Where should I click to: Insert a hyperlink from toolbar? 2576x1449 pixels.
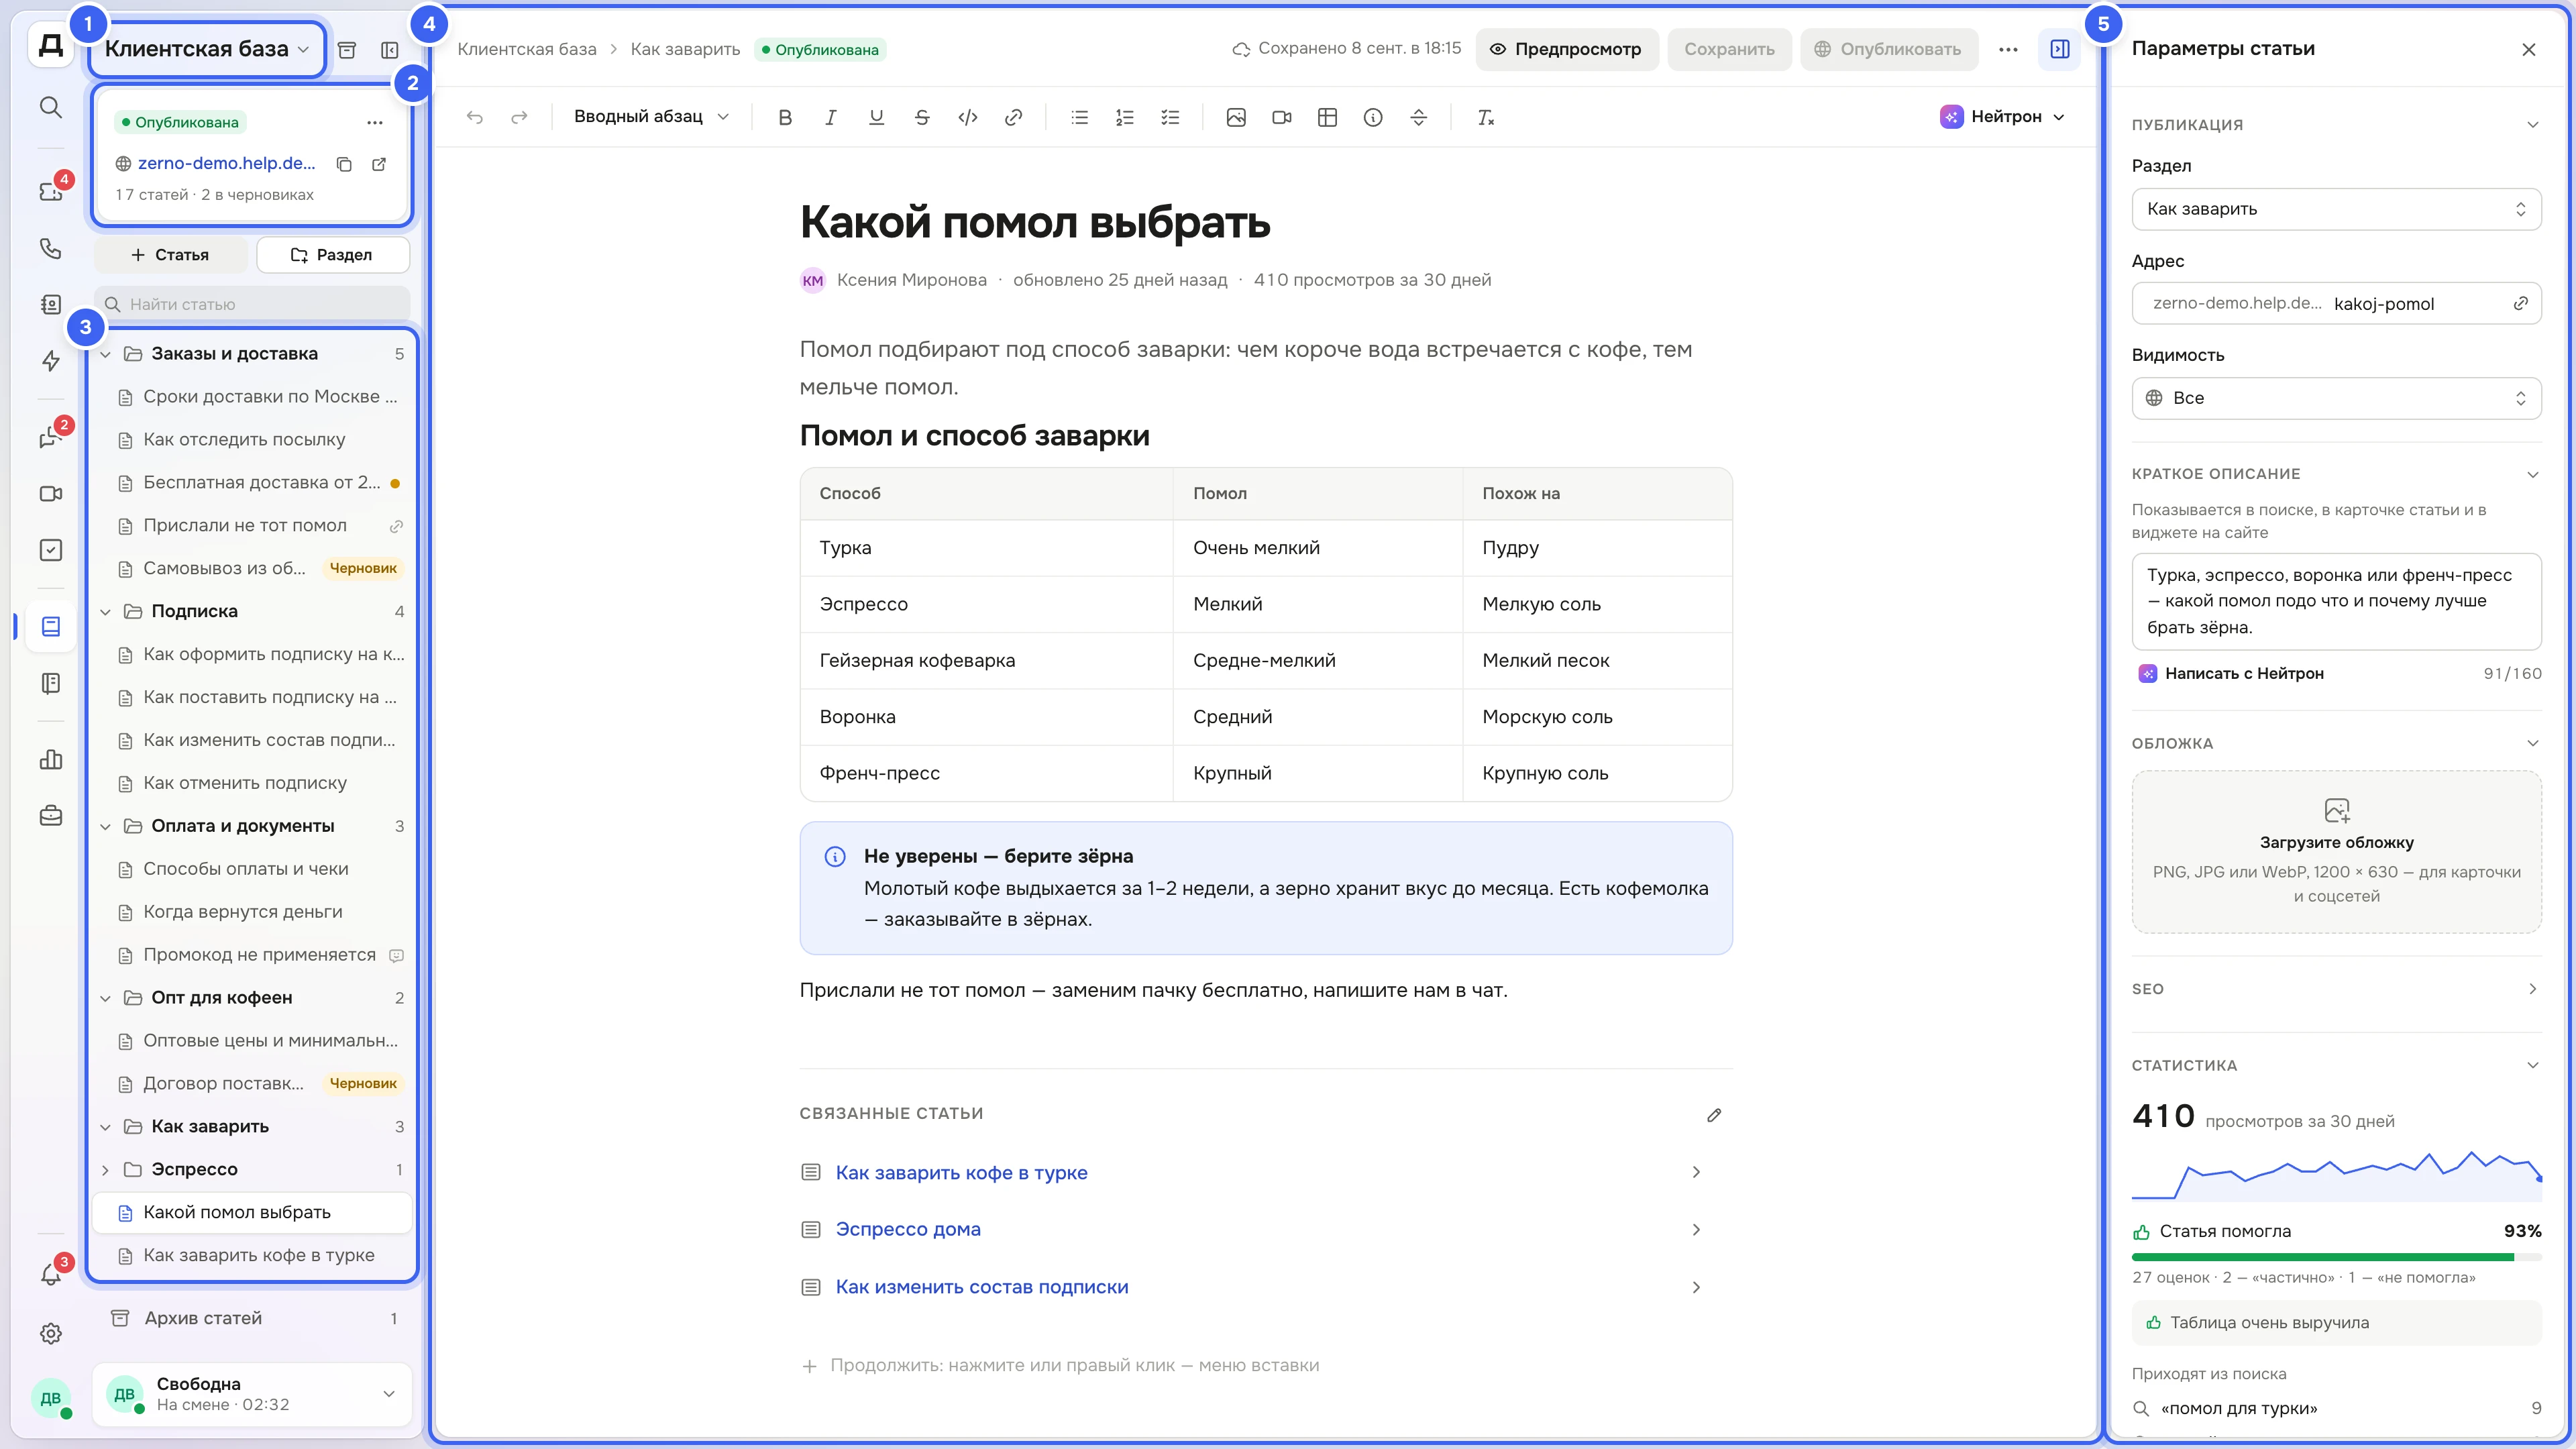1013,117
